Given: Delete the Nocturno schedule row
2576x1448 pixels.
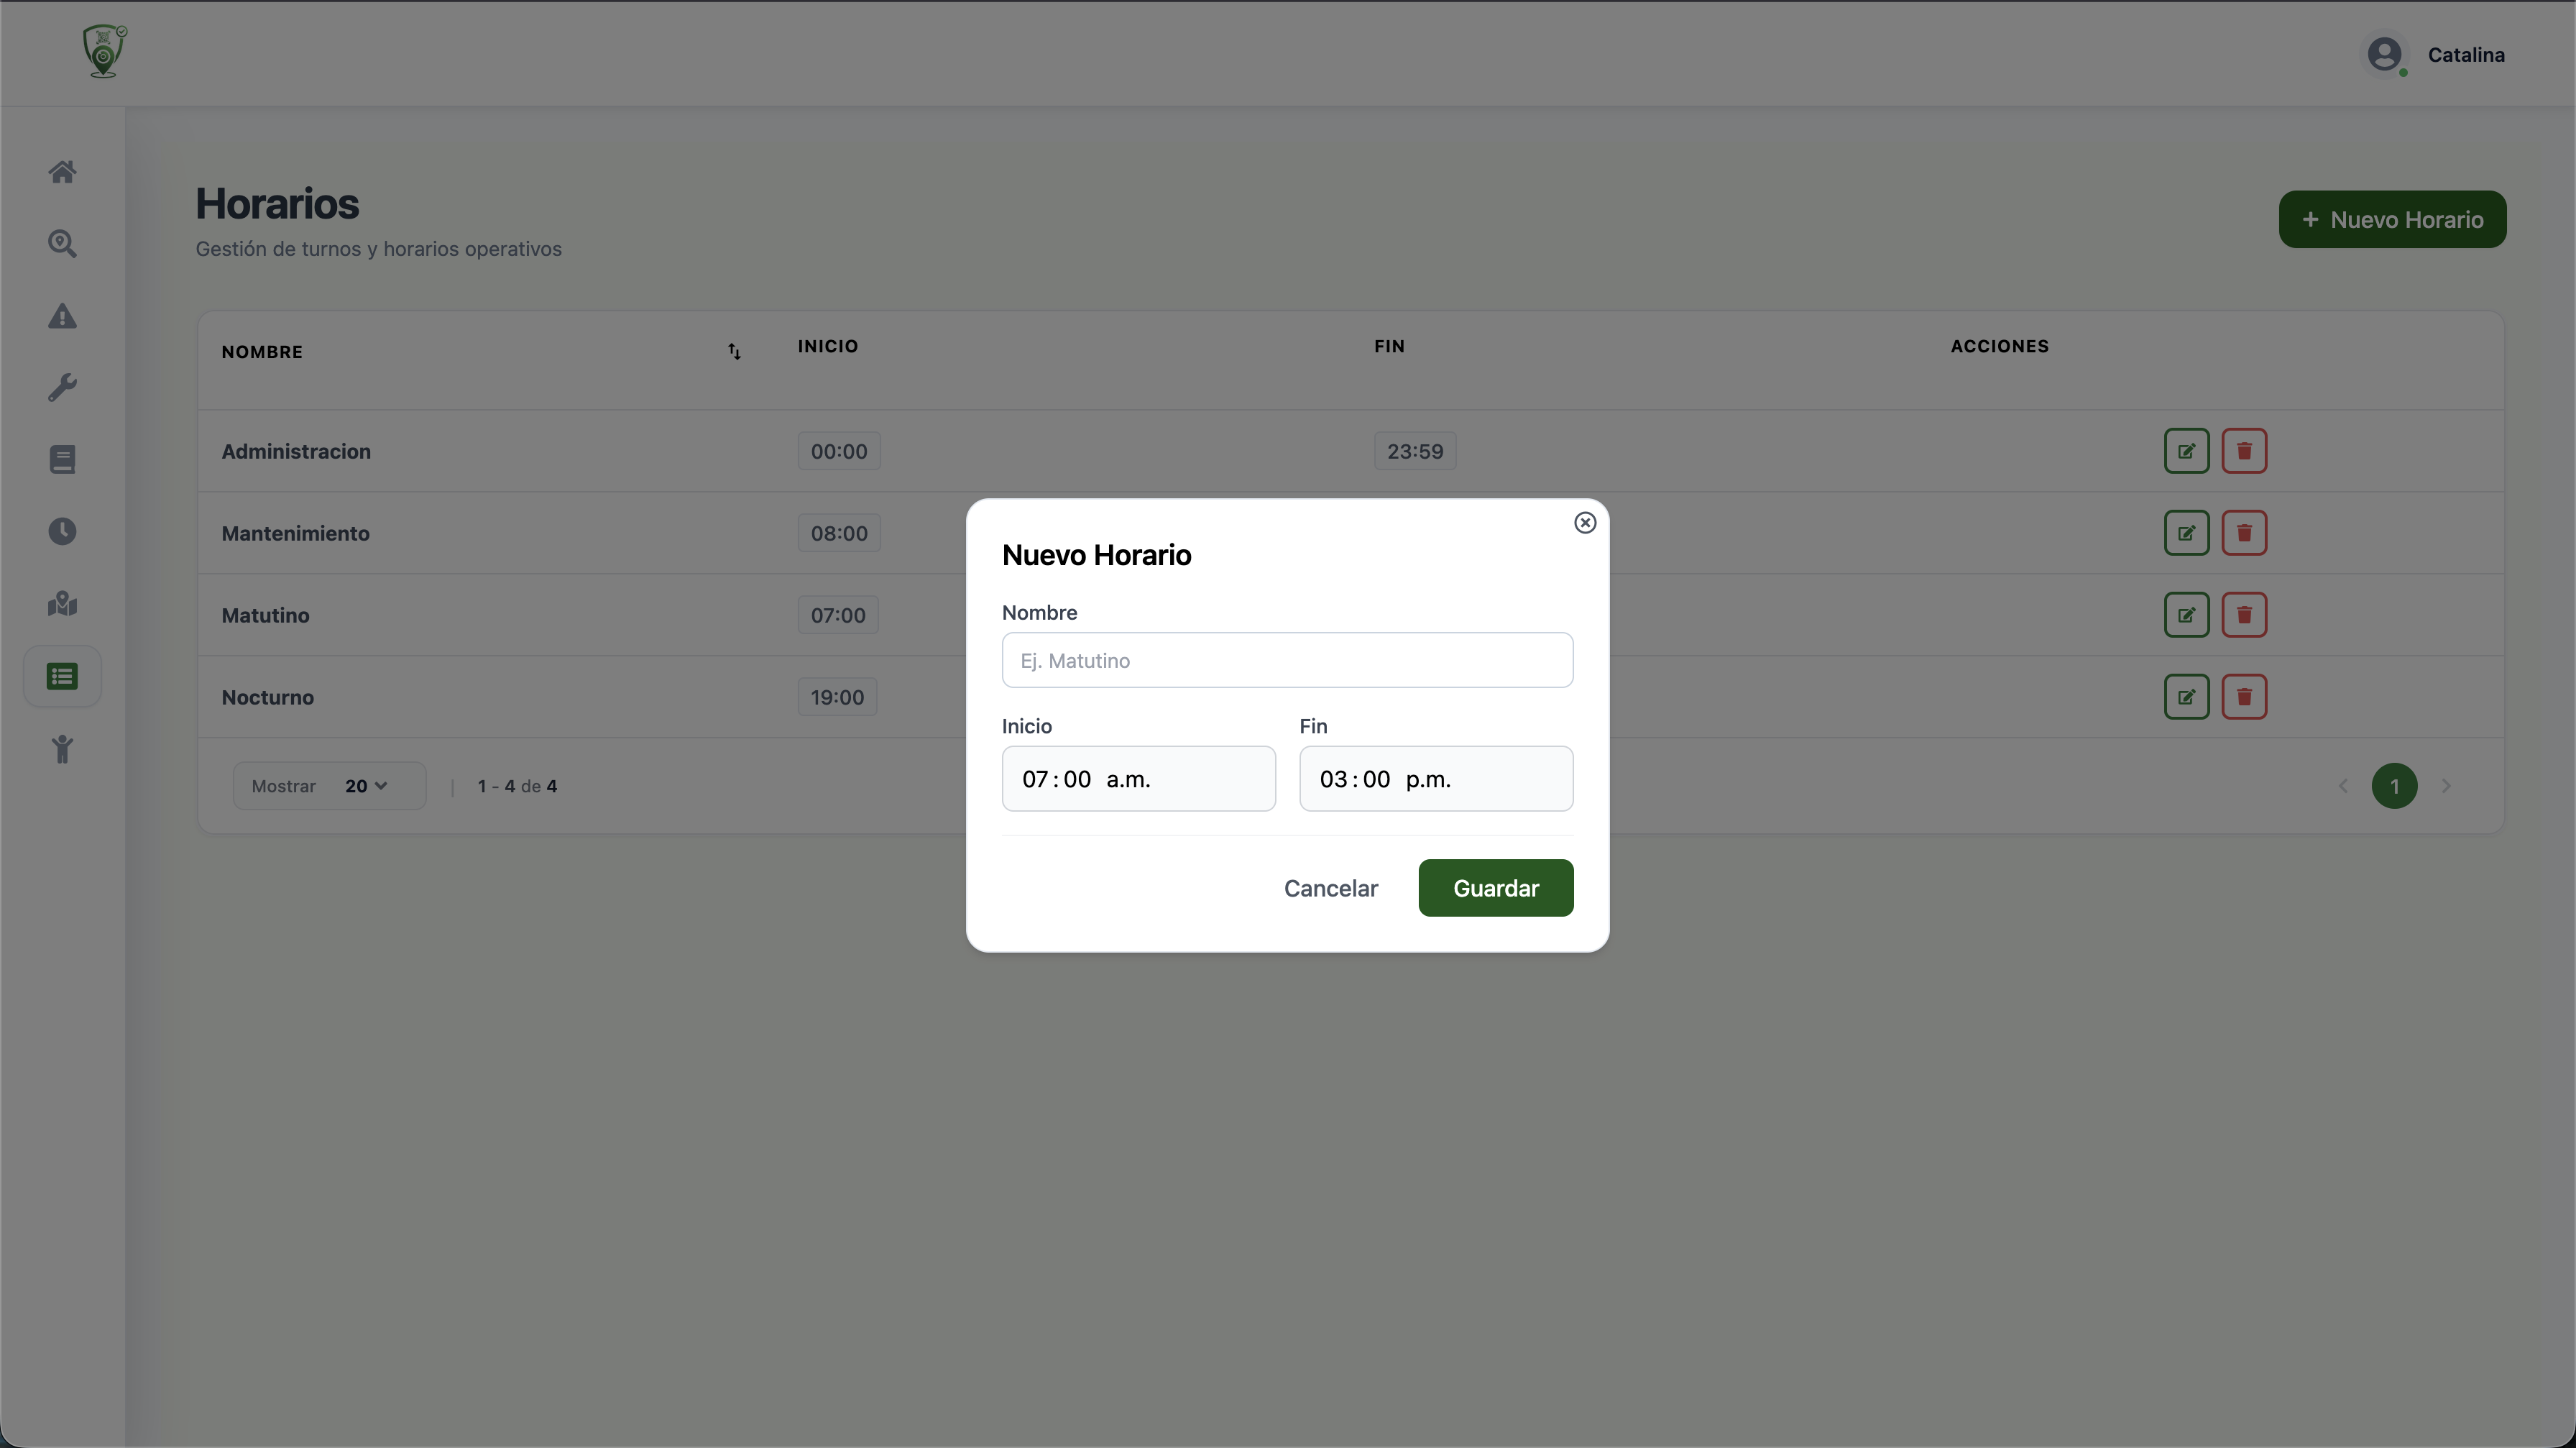Looking at the screenshot, I should pyautogui.click(x=2243, y=697).
